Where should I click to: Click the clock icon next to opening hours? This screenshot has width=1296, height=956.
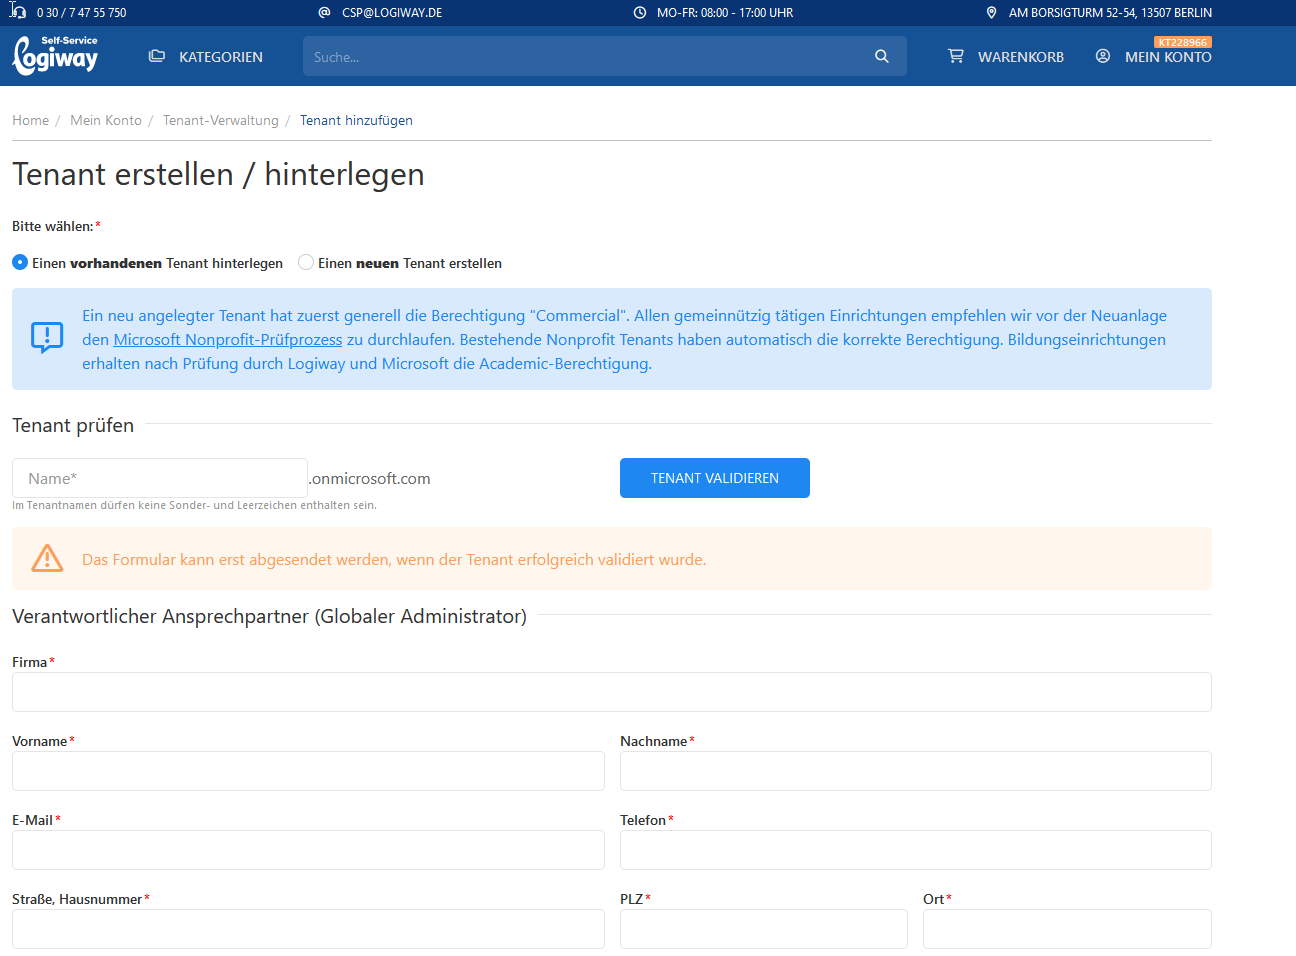pos(637,12)
